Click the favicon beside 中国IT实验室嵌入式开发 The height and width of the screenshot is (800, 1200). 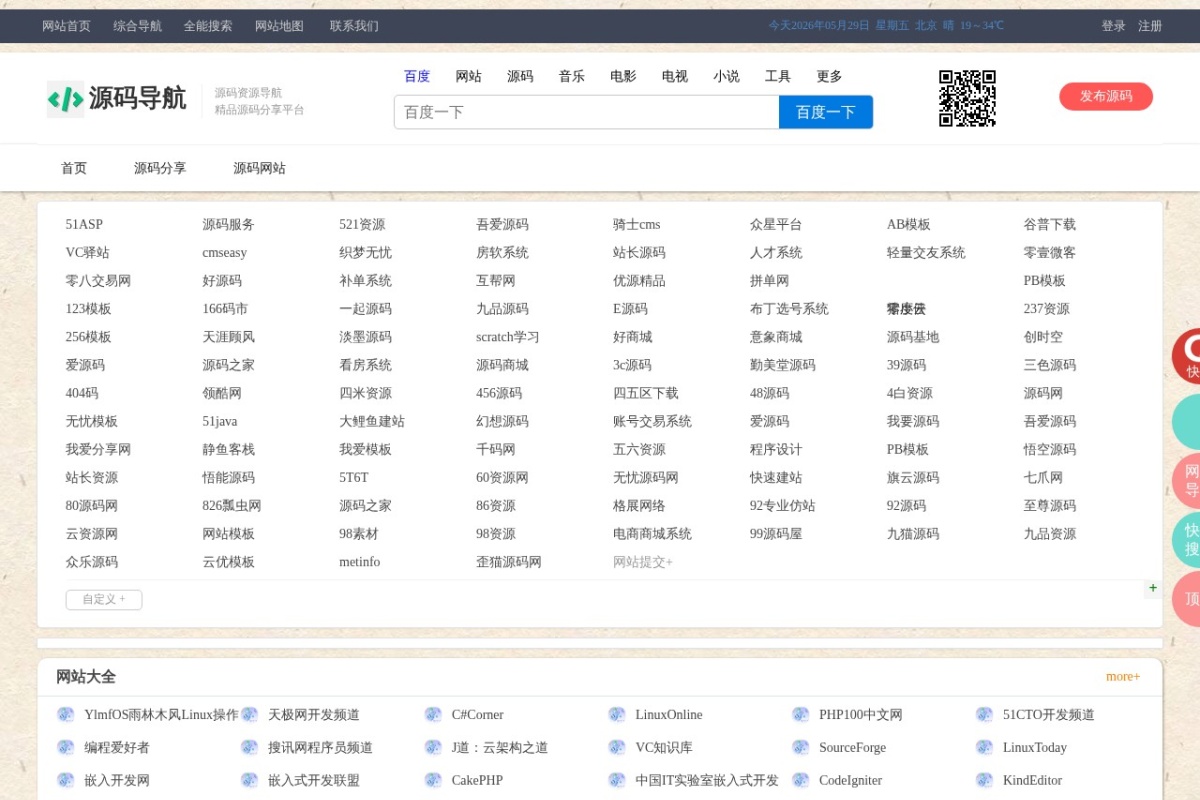click(617, 781)
